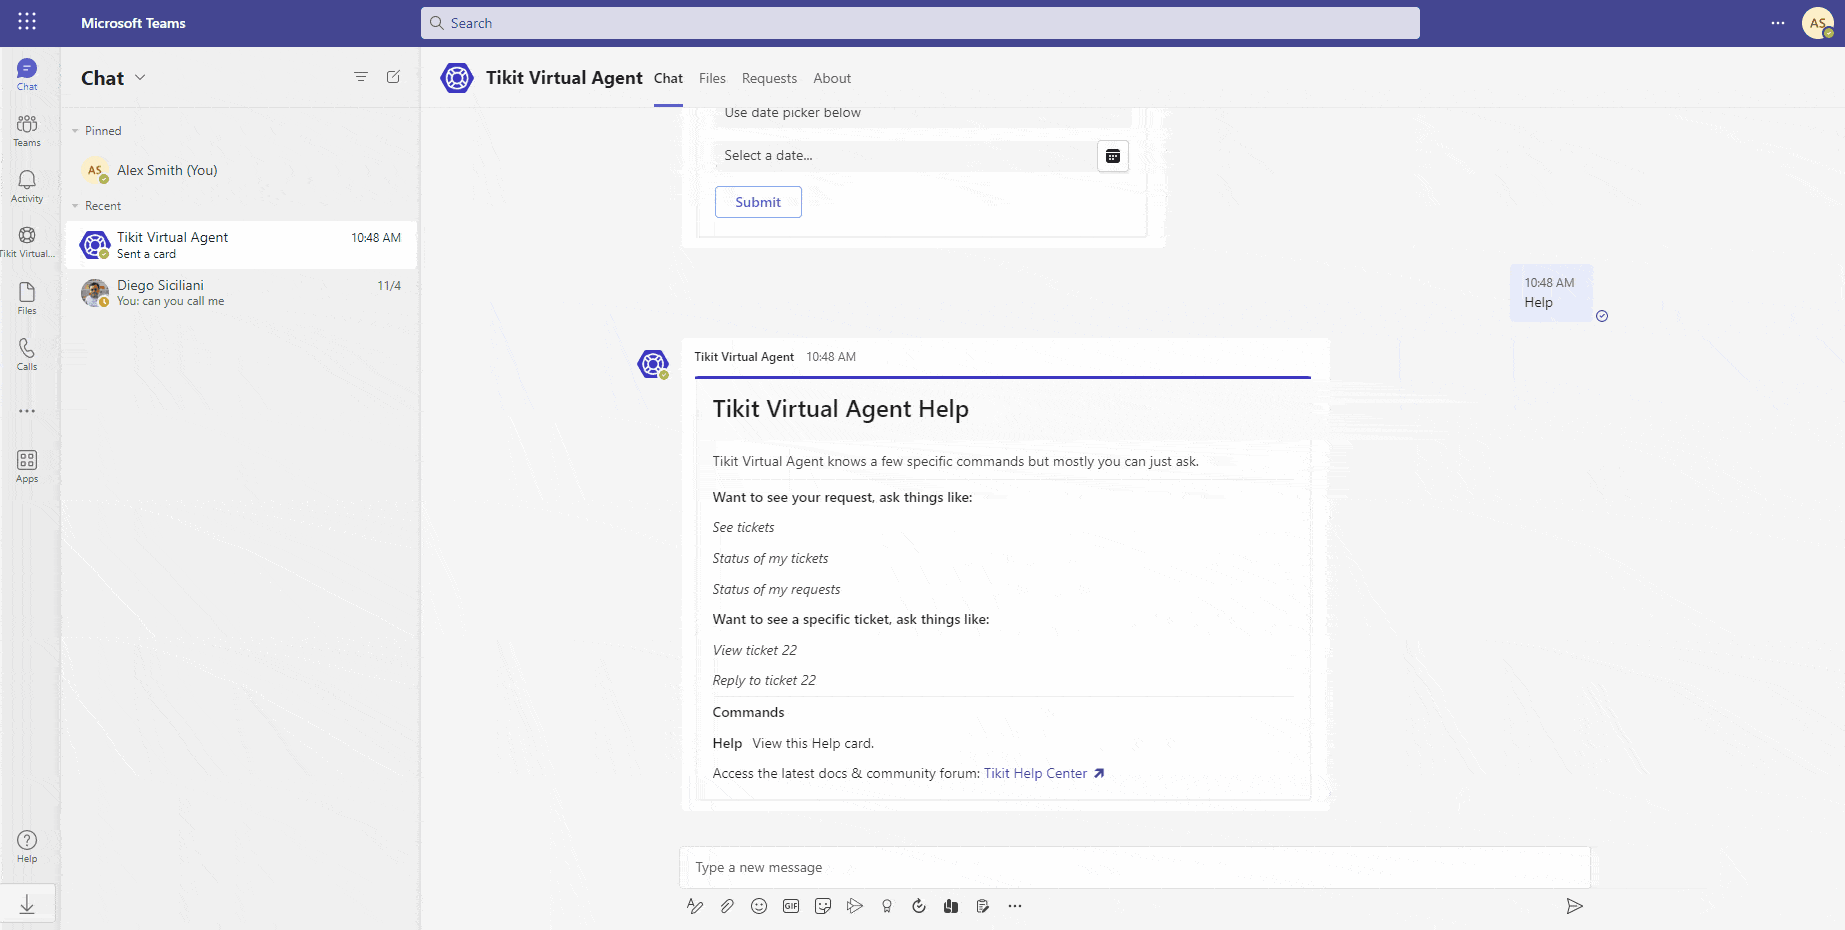The height and width of the screenshot is (930, 1845).
Task: Open more apps ellipsis in left rail
Action: point(27,411)
